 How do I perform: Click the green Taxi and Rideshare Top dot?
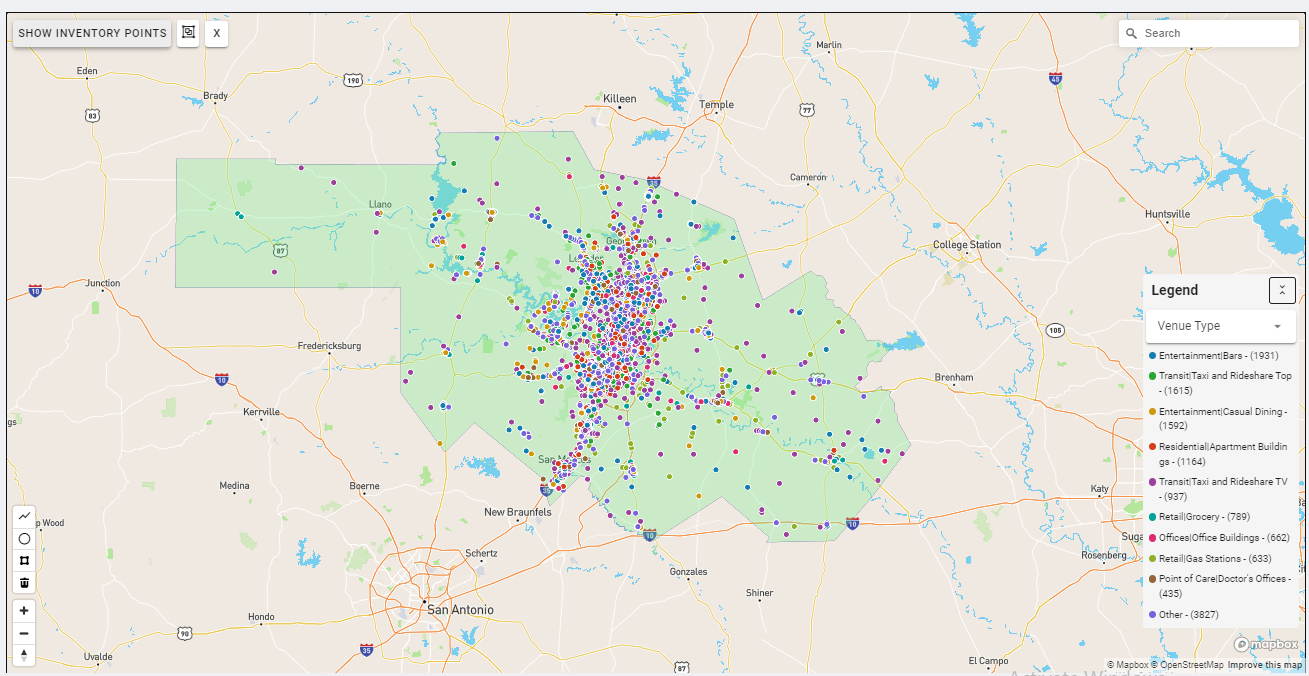click(1153, 376)
